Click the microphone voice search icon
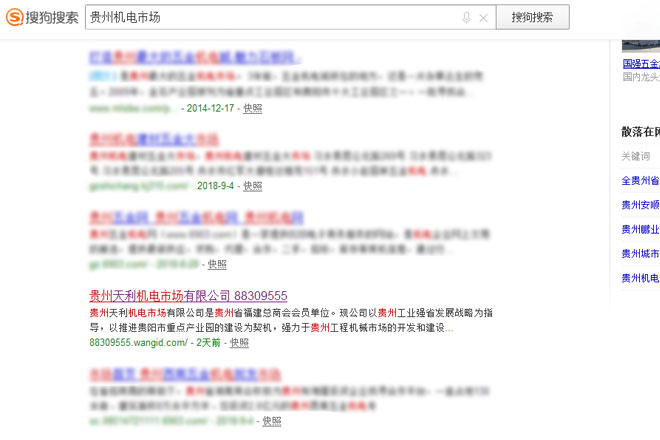Screen dimensions: 660x440 click(x=466, y=18)
